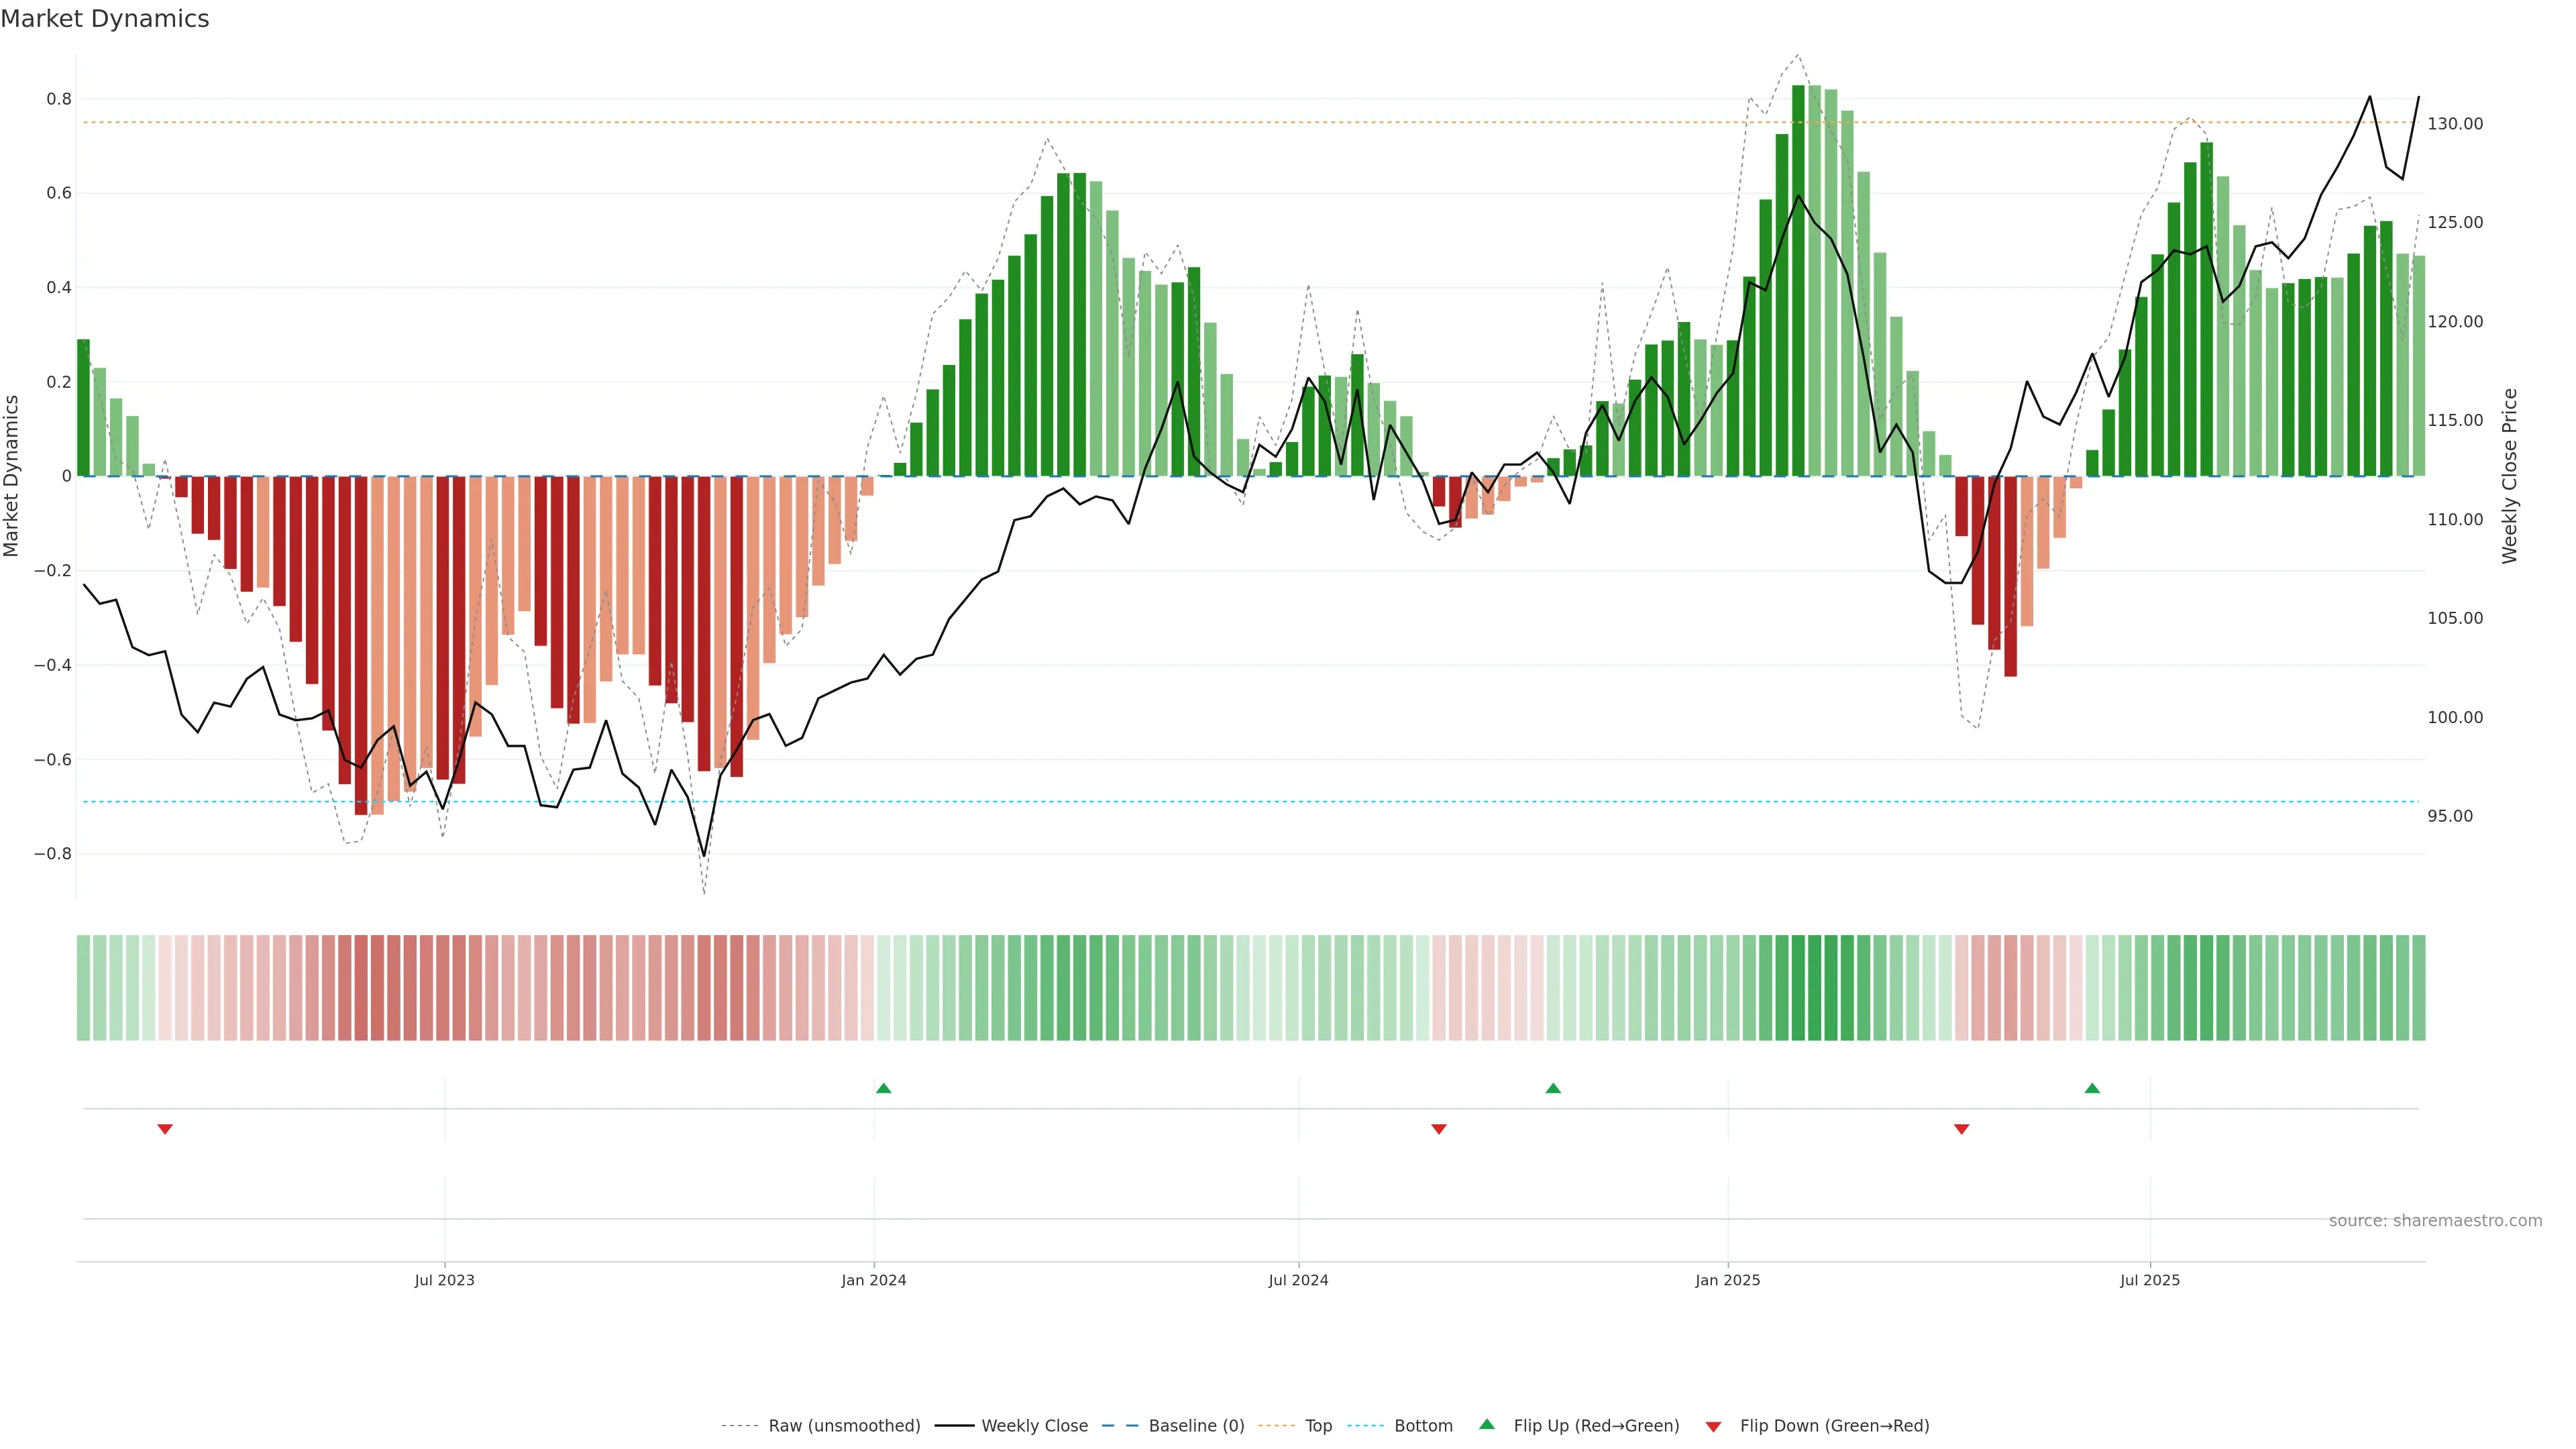Toggle the Bottom legend entry
2576x1449 pixels.
coord(1423,1425)
